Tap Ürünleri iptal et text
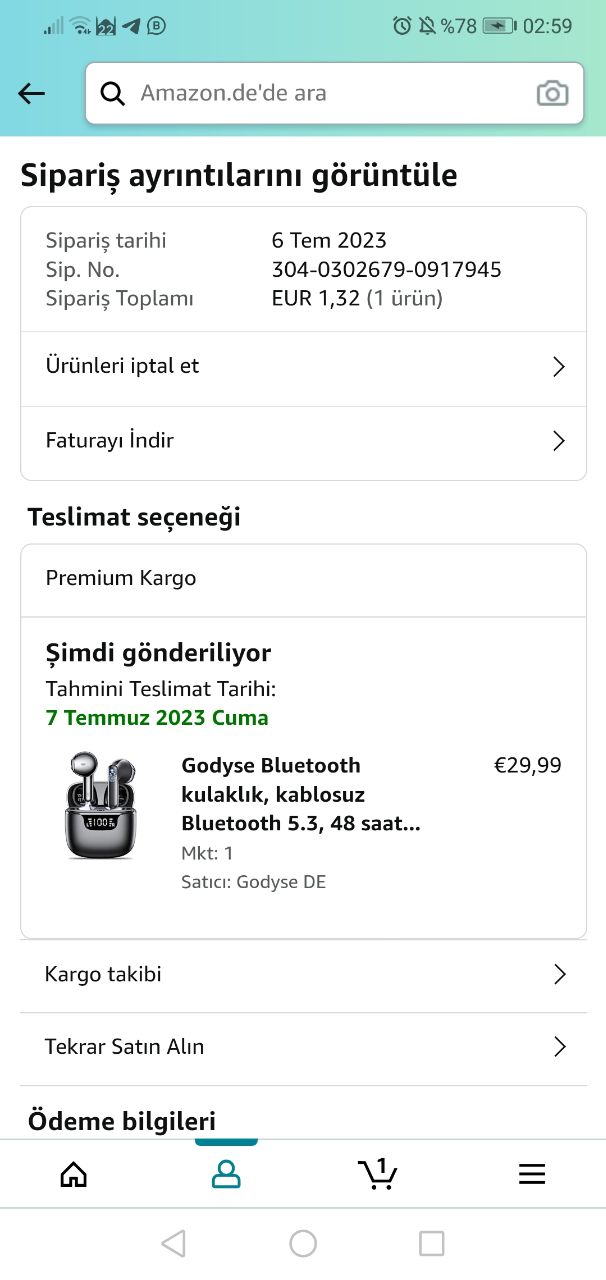Image resolution: width=606 pixels, height=1280 pixels. (x=122, y=366)
